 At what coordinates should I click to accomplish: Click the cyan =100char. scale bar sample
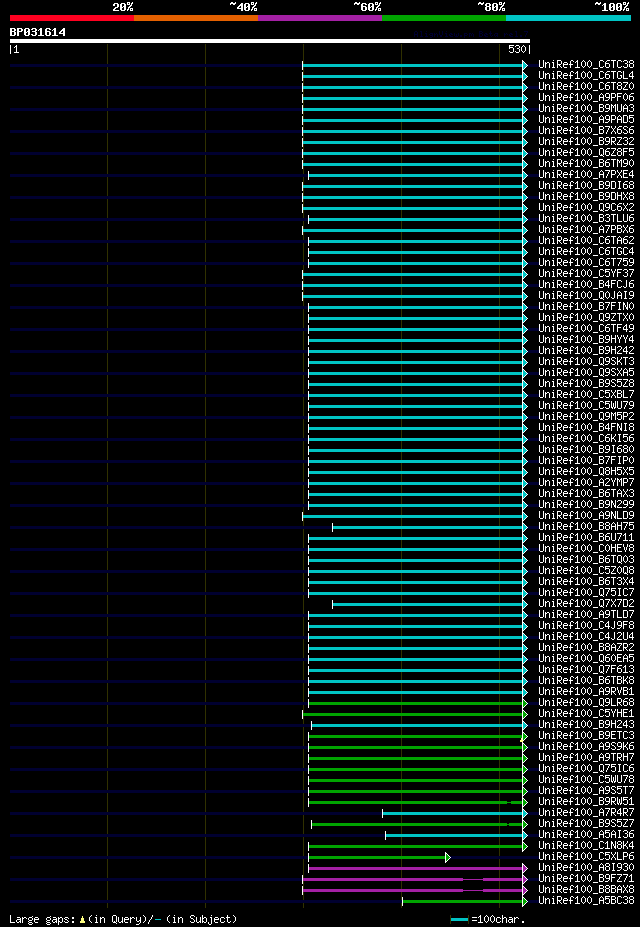tap(459, 919)
